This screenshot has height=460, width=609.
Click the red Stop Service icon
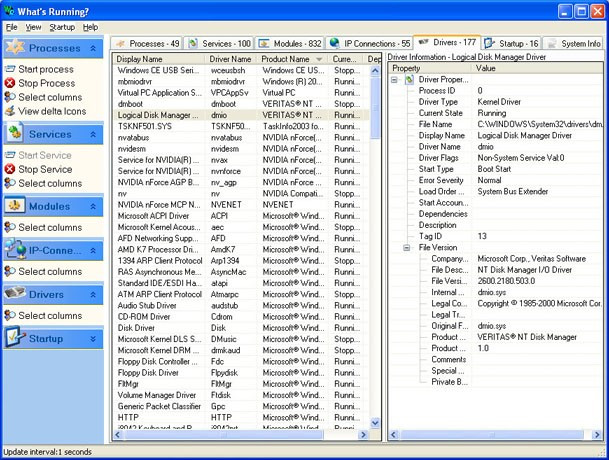pos(10,169)
